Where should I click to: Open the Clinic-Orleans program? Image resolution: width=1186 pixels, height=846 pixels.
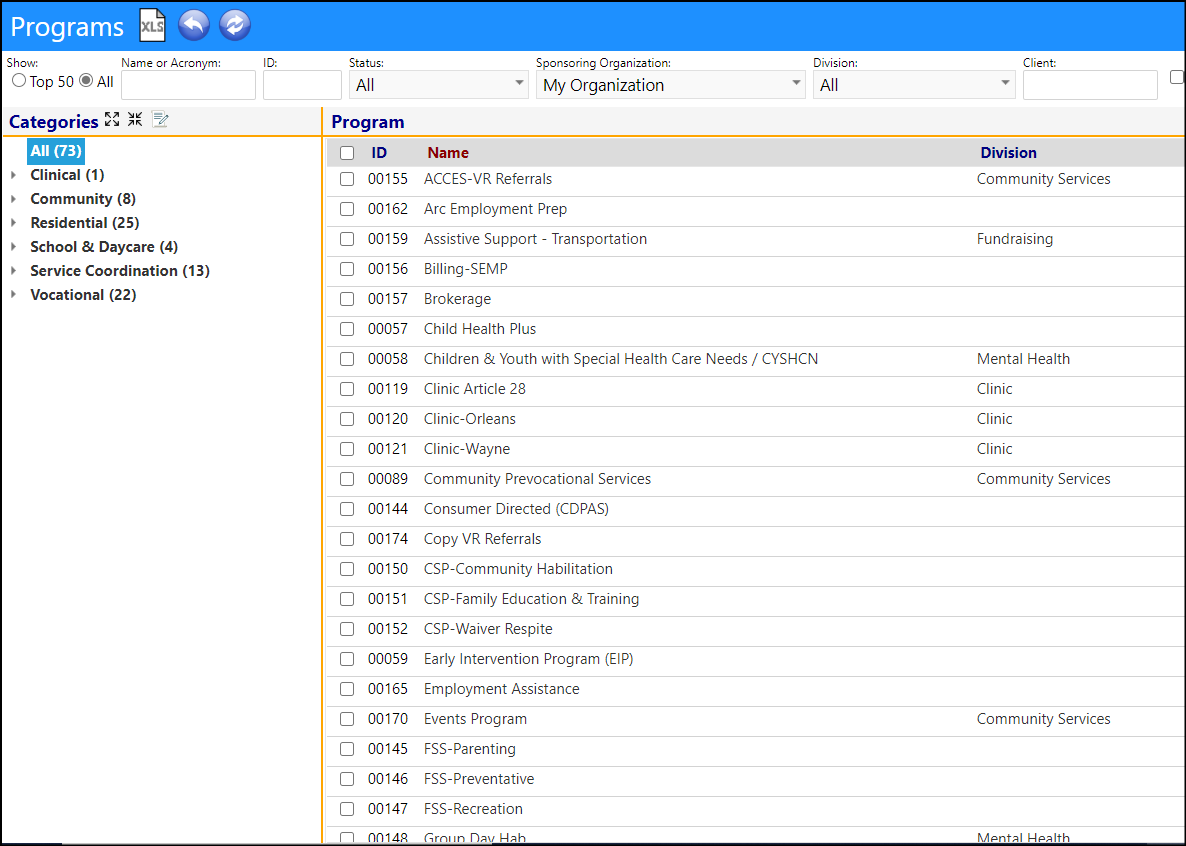pos(470,419)
